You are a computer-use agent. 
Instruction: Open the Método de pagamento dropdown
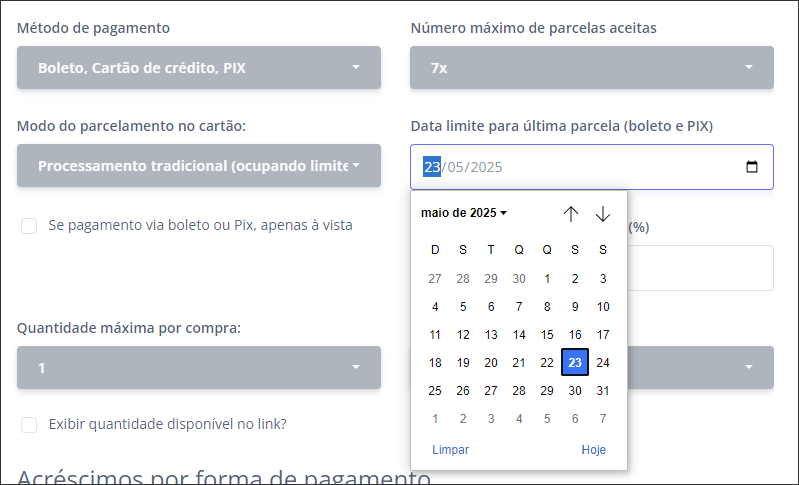coord(199,67)
